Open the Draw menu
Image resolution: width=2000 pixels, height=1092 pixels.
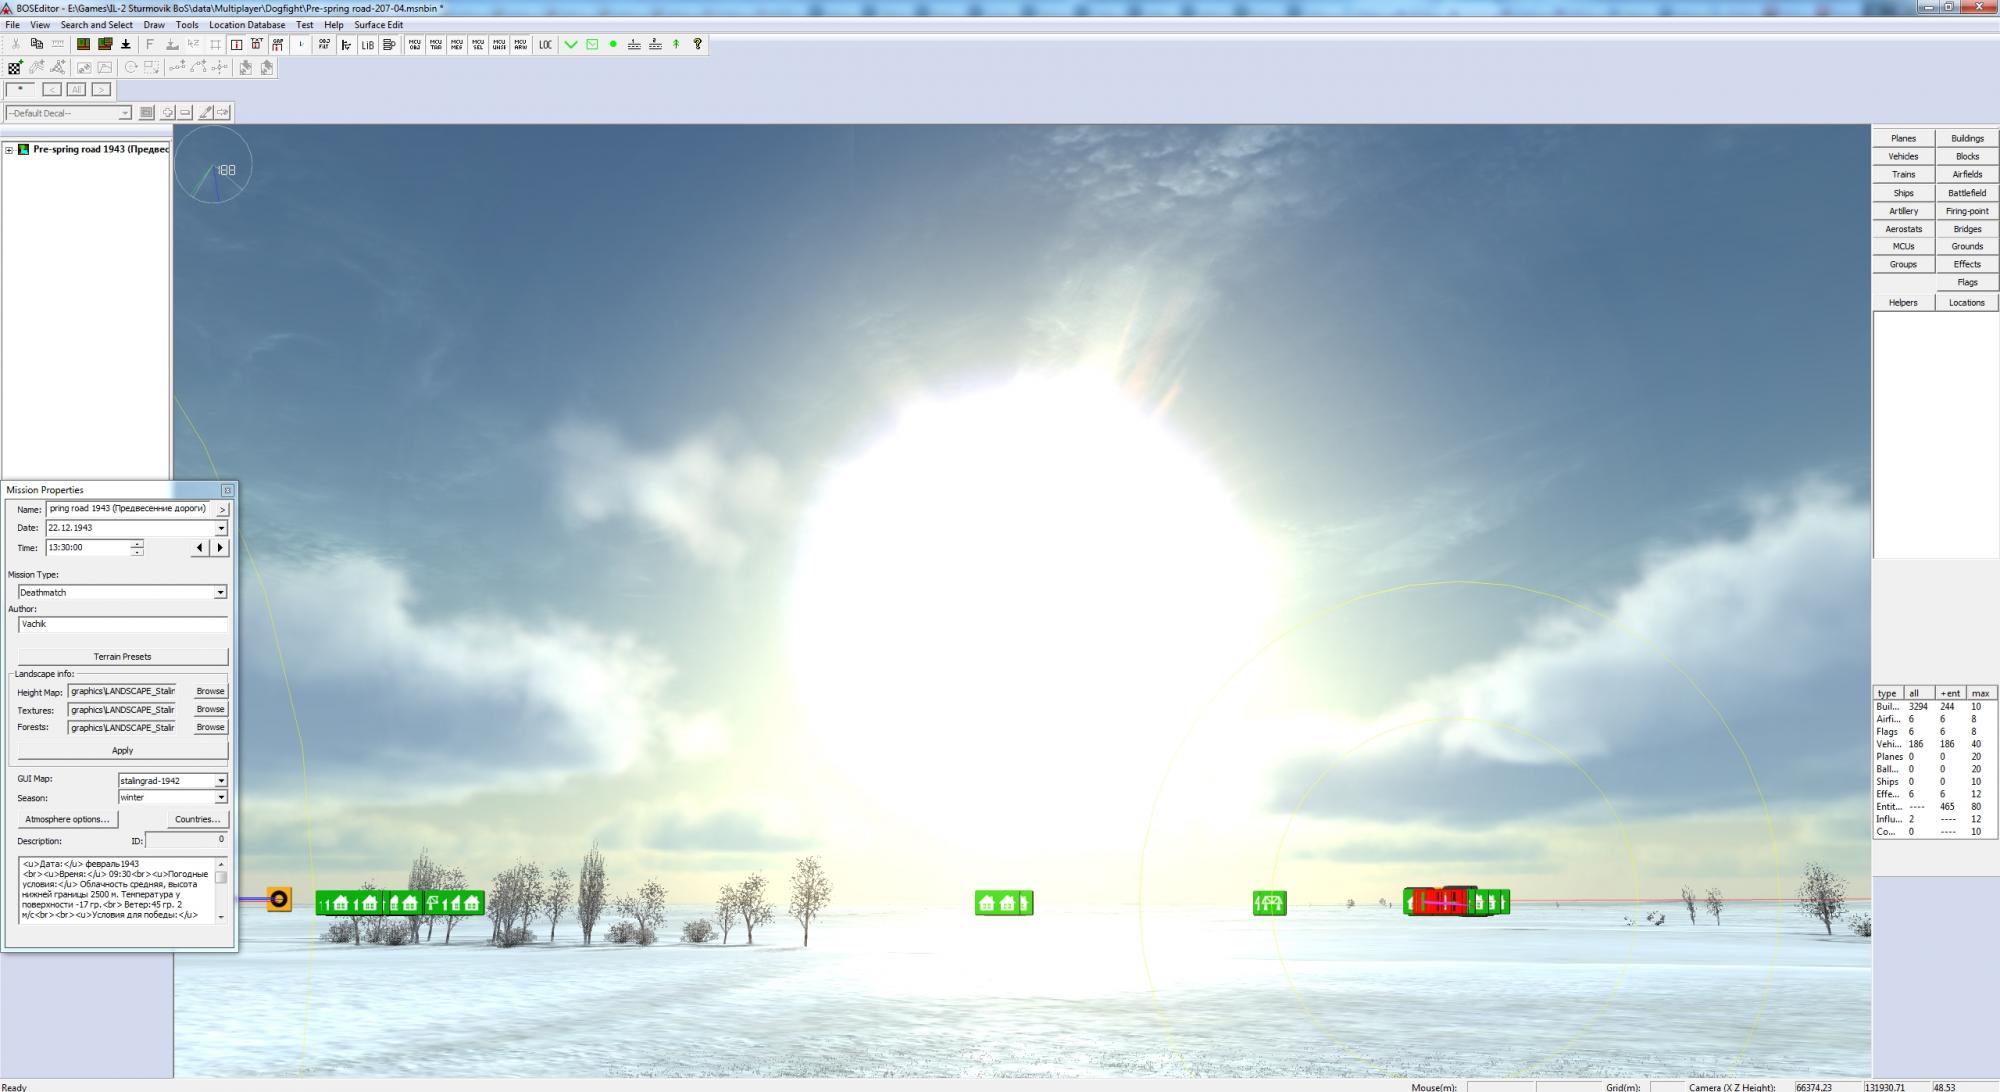tap(154, 25)
